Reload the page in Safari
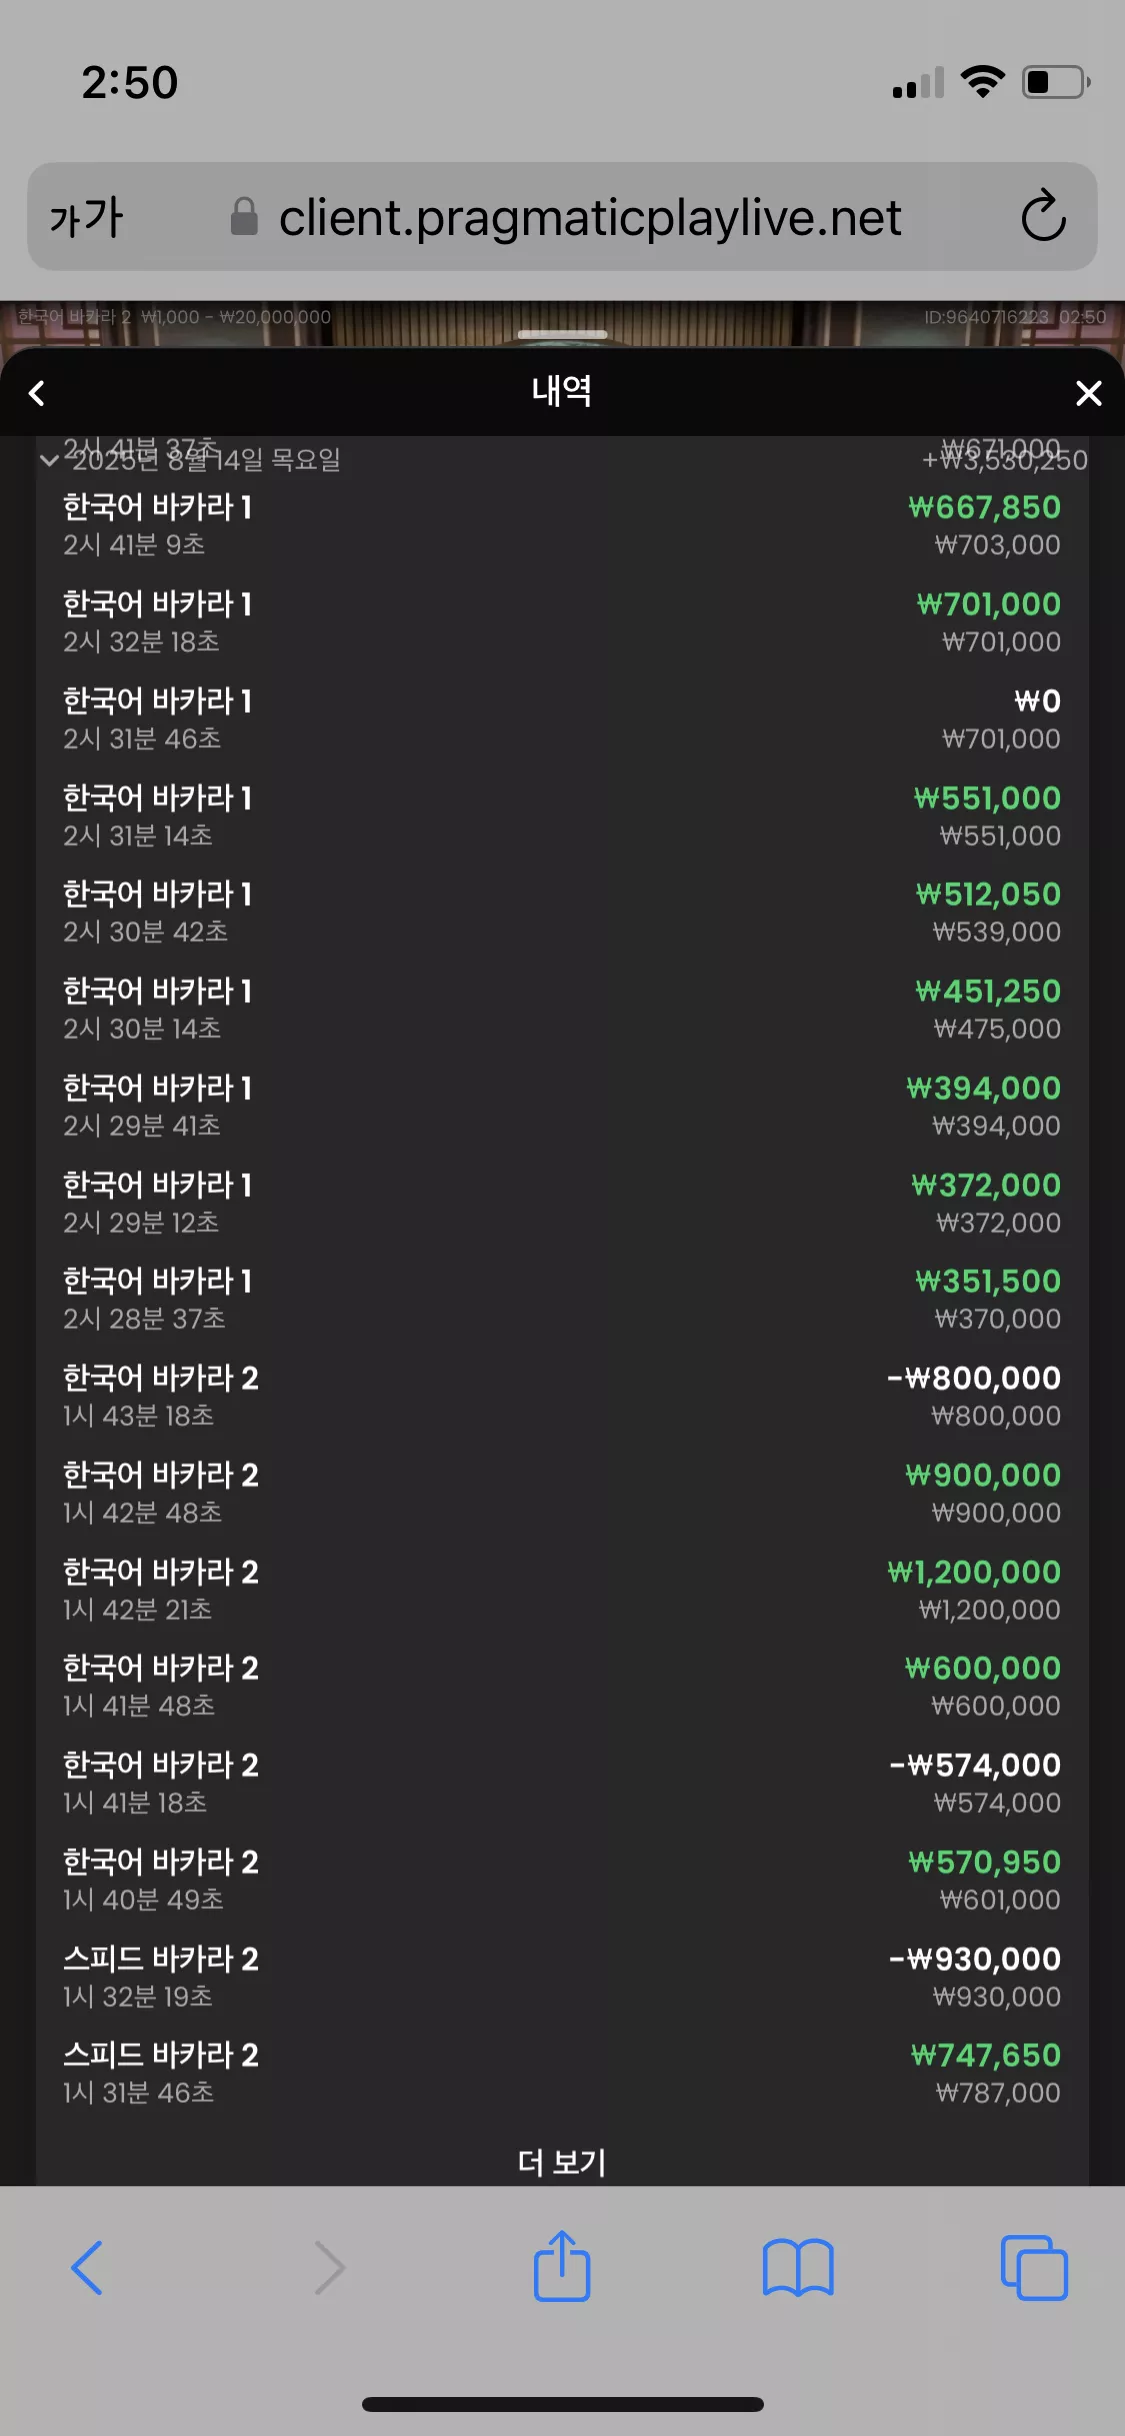 tap(1043, 216)
